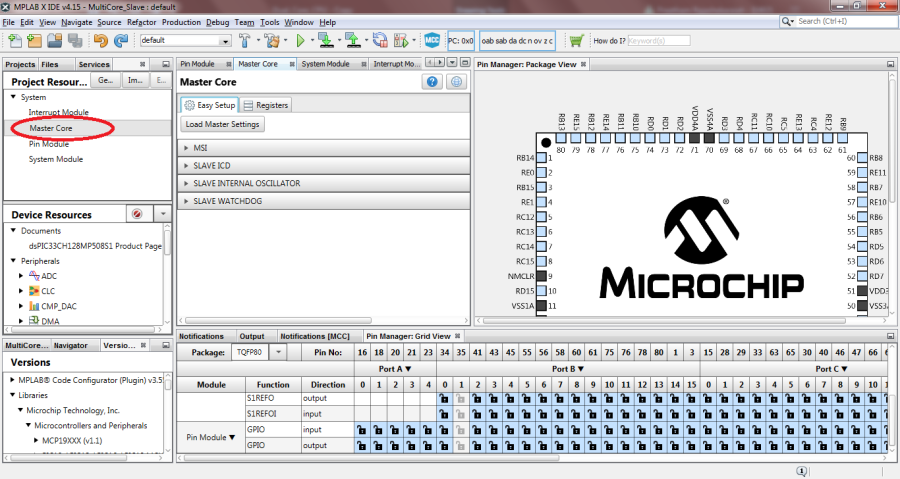Screen dimensions: 900x479
Task: Open the Debug menu
Action: [217, 22]
